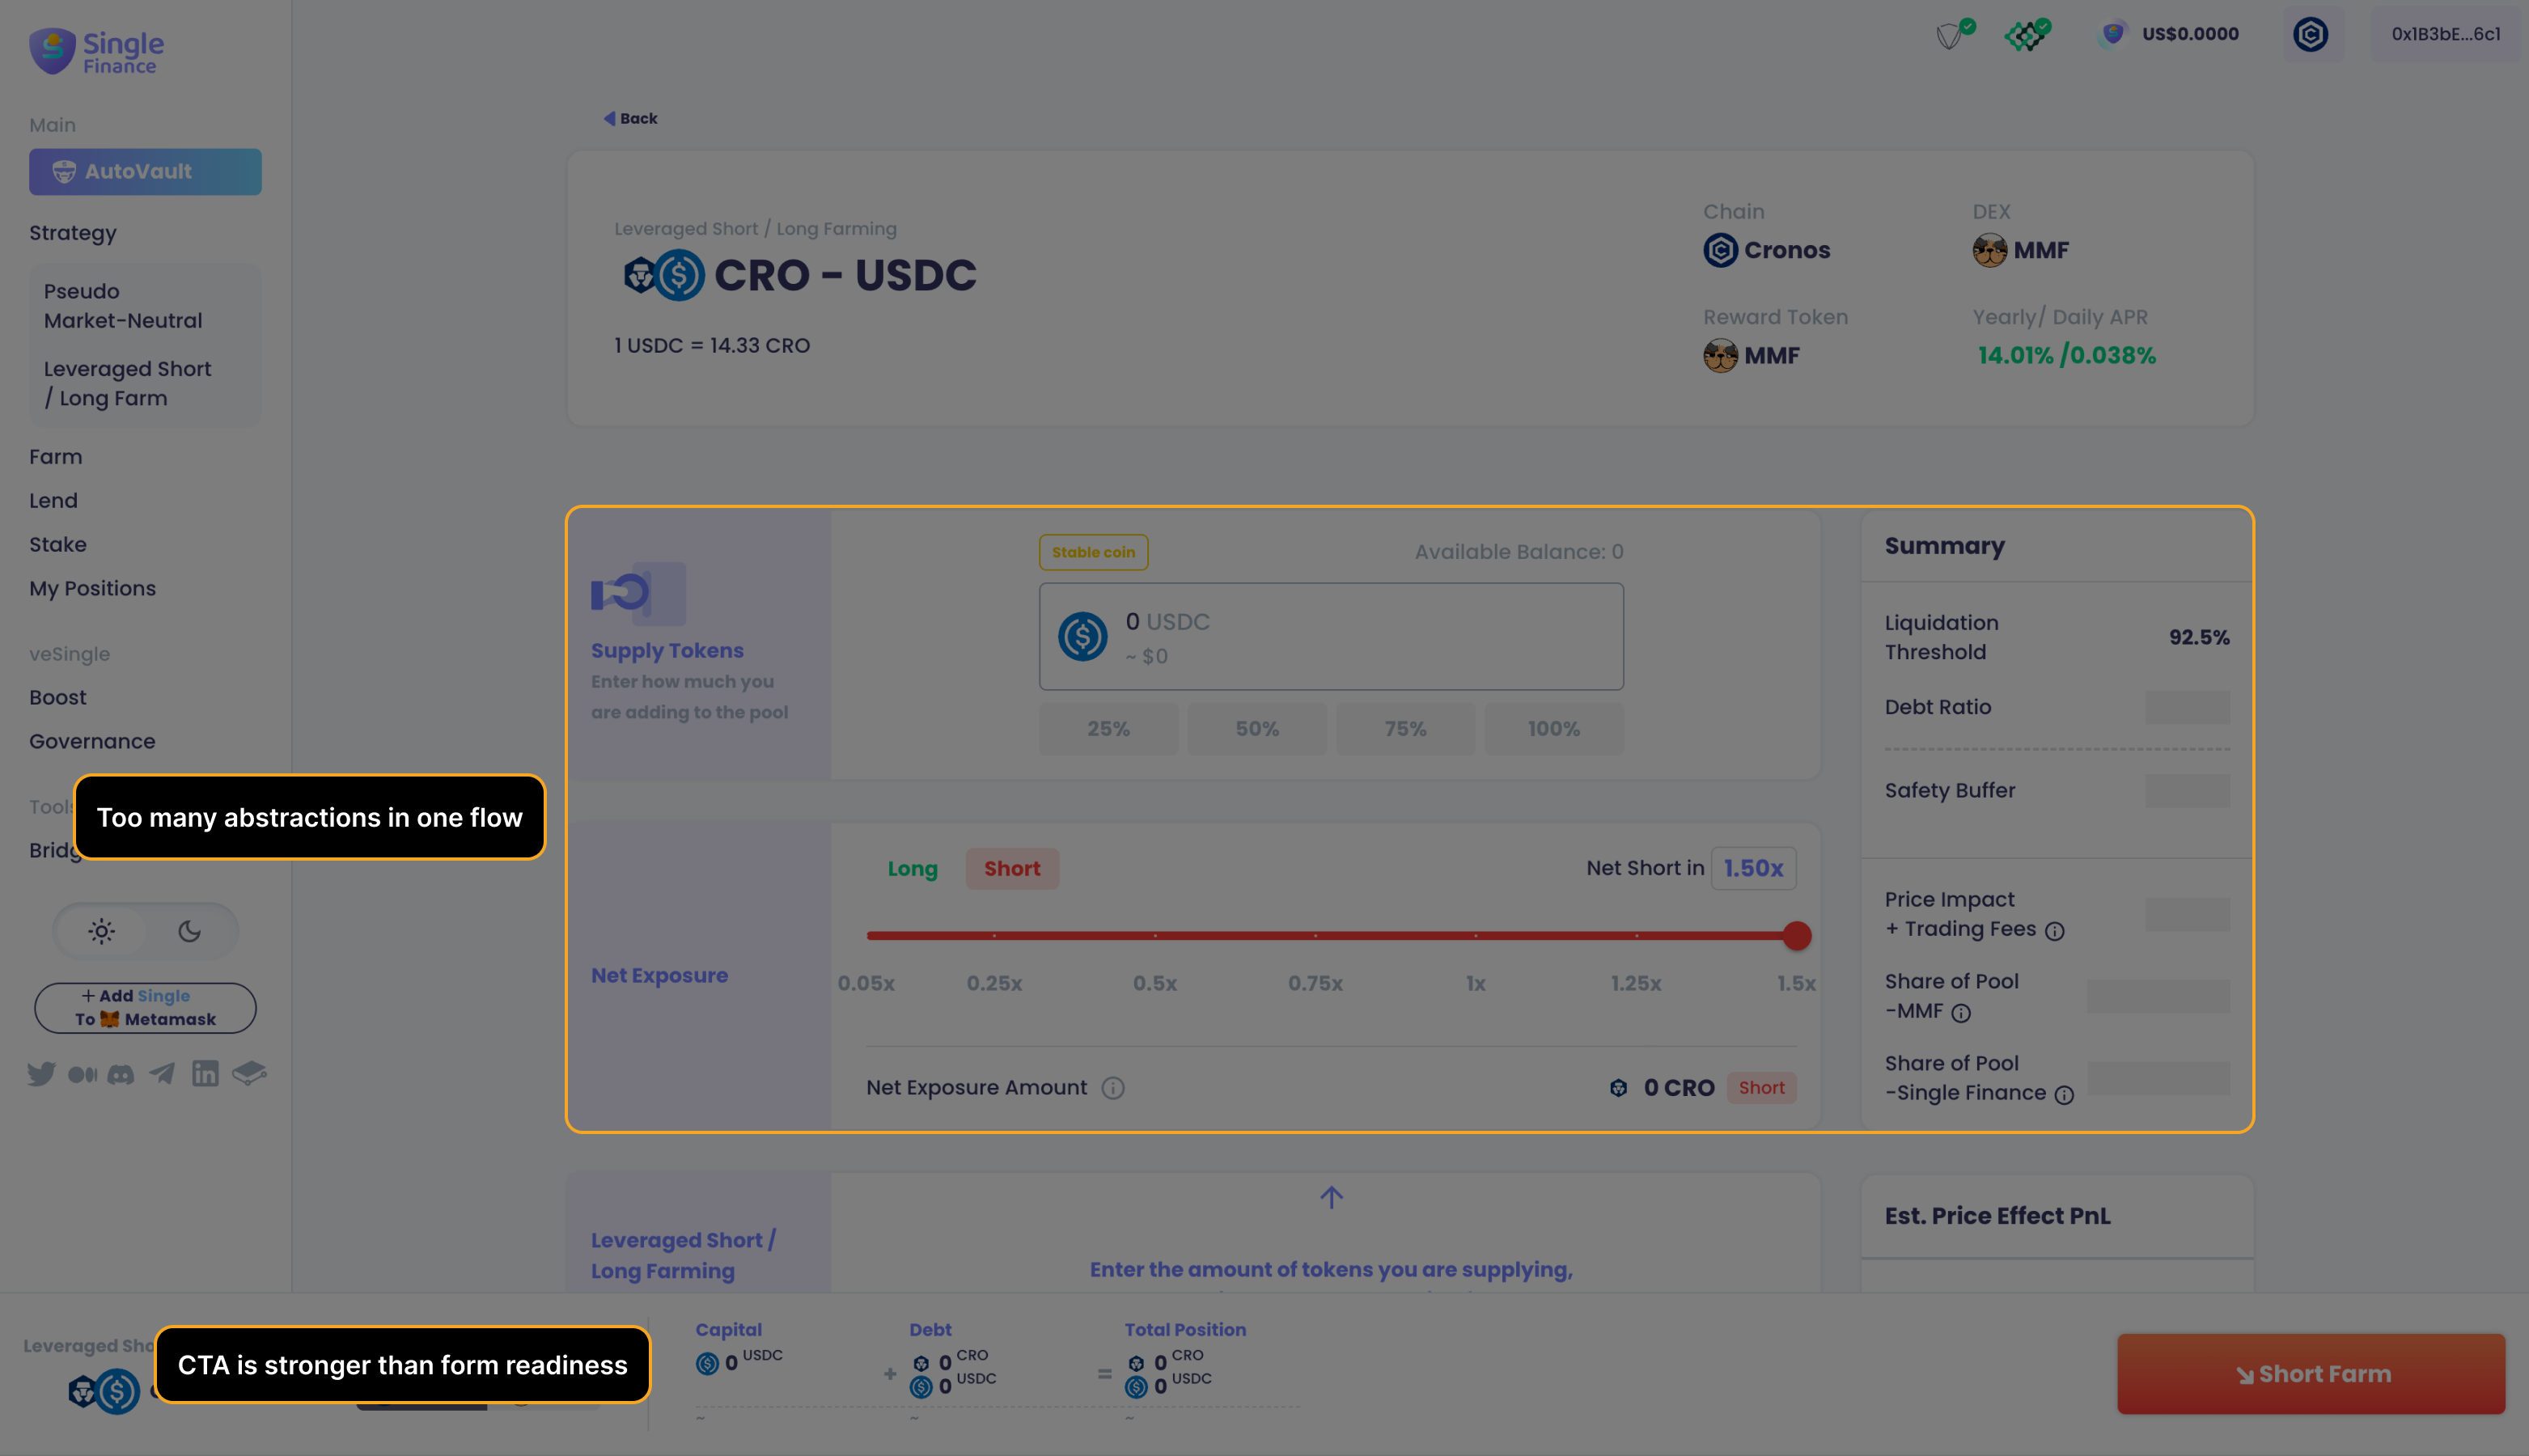
Task: Open the Lend section
Action: pos(53,501)
